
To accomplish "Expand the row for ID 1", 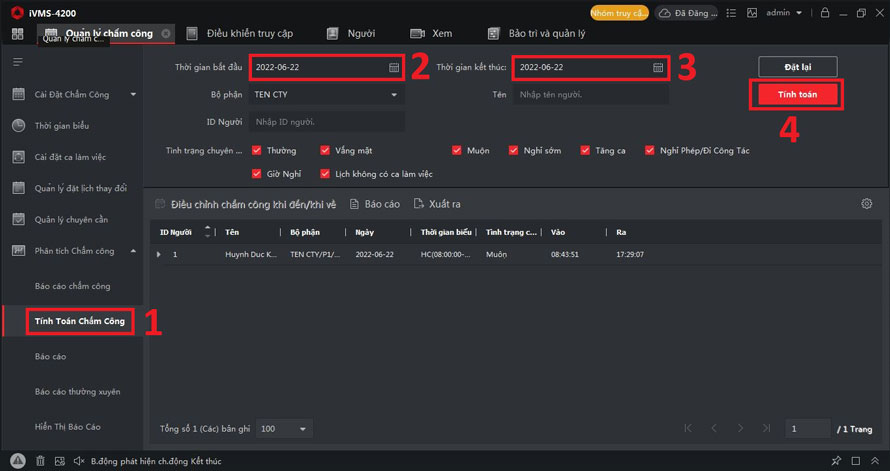I will pos(159,255).
